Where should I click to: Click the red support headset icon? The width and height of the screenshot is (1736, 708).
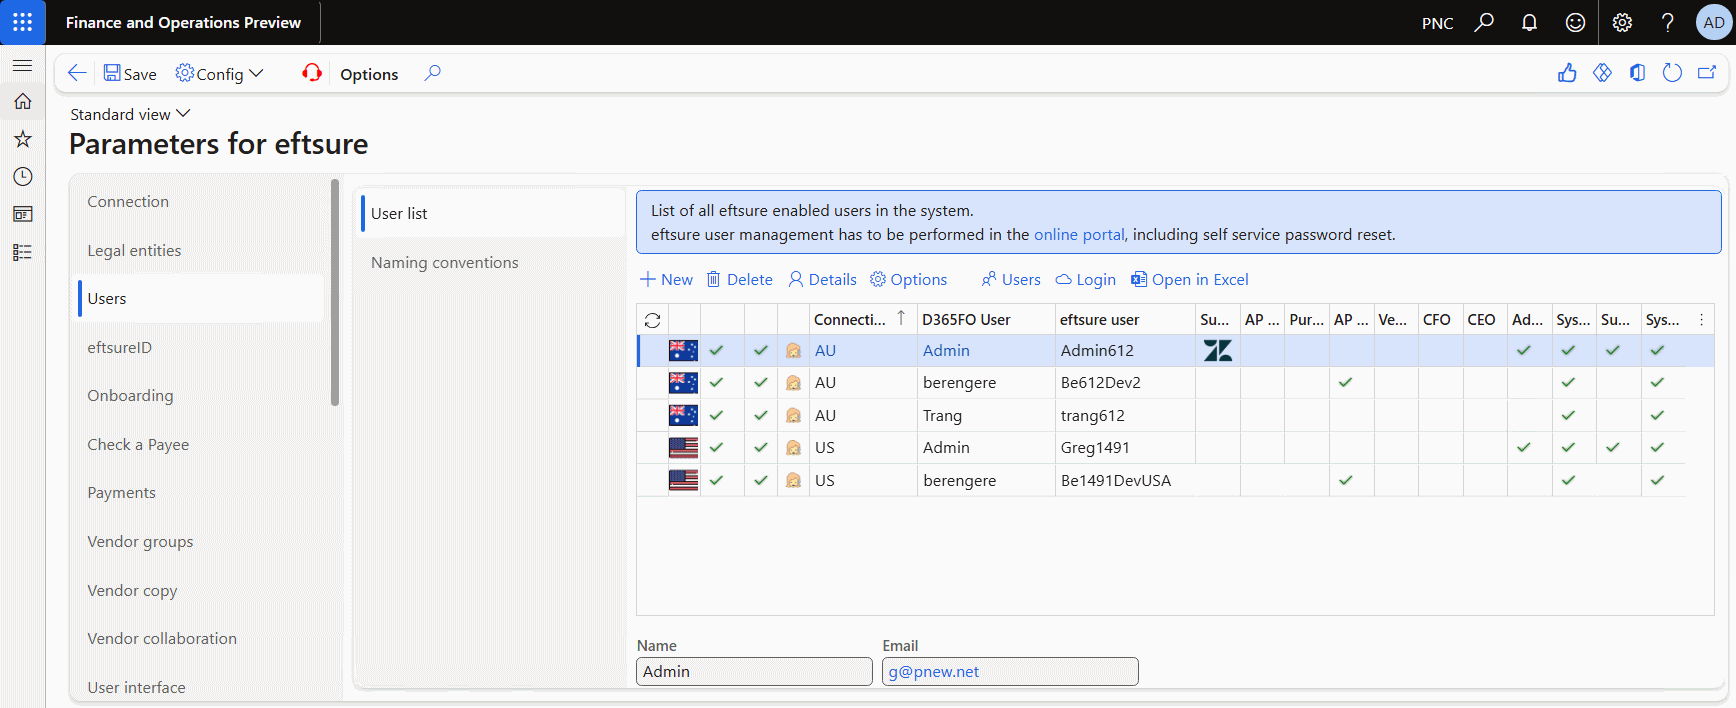[312, 73]
